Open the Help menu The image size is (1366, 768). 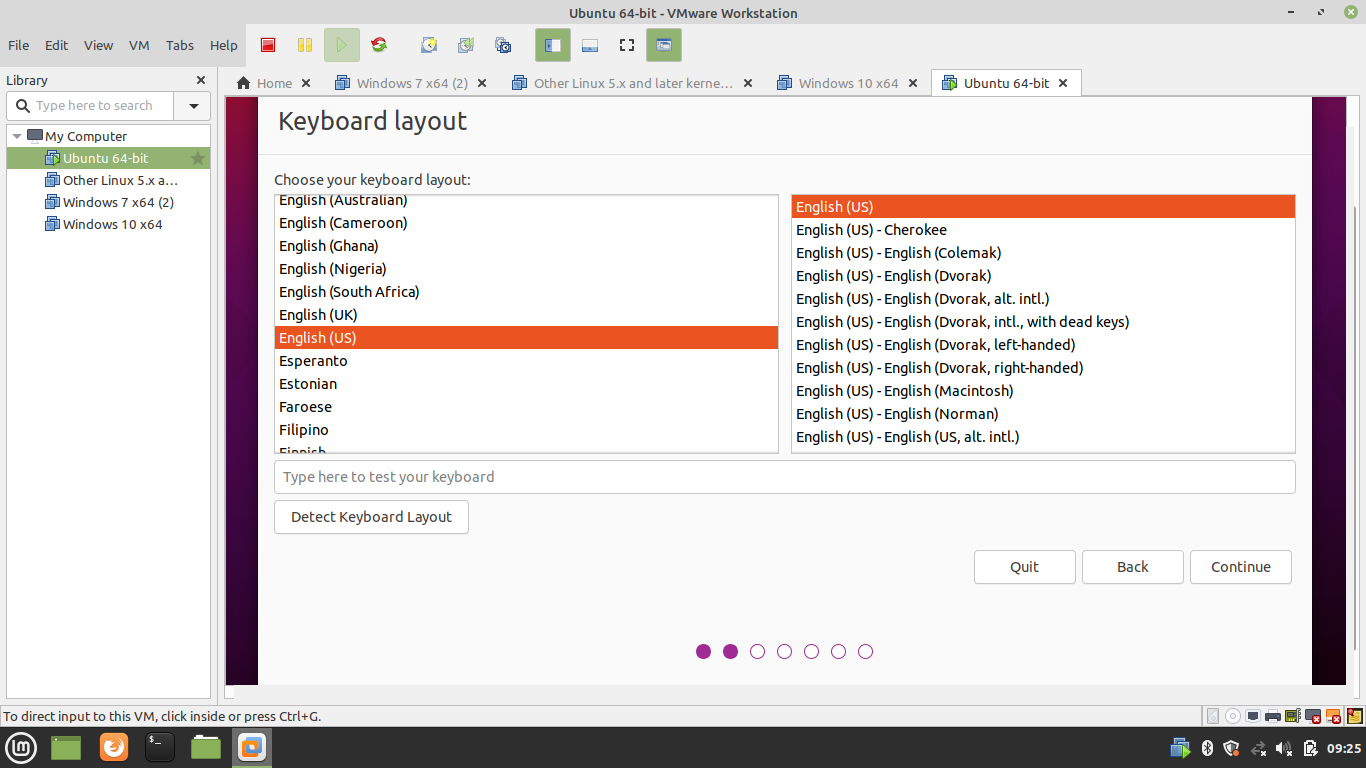coord(224,45)
